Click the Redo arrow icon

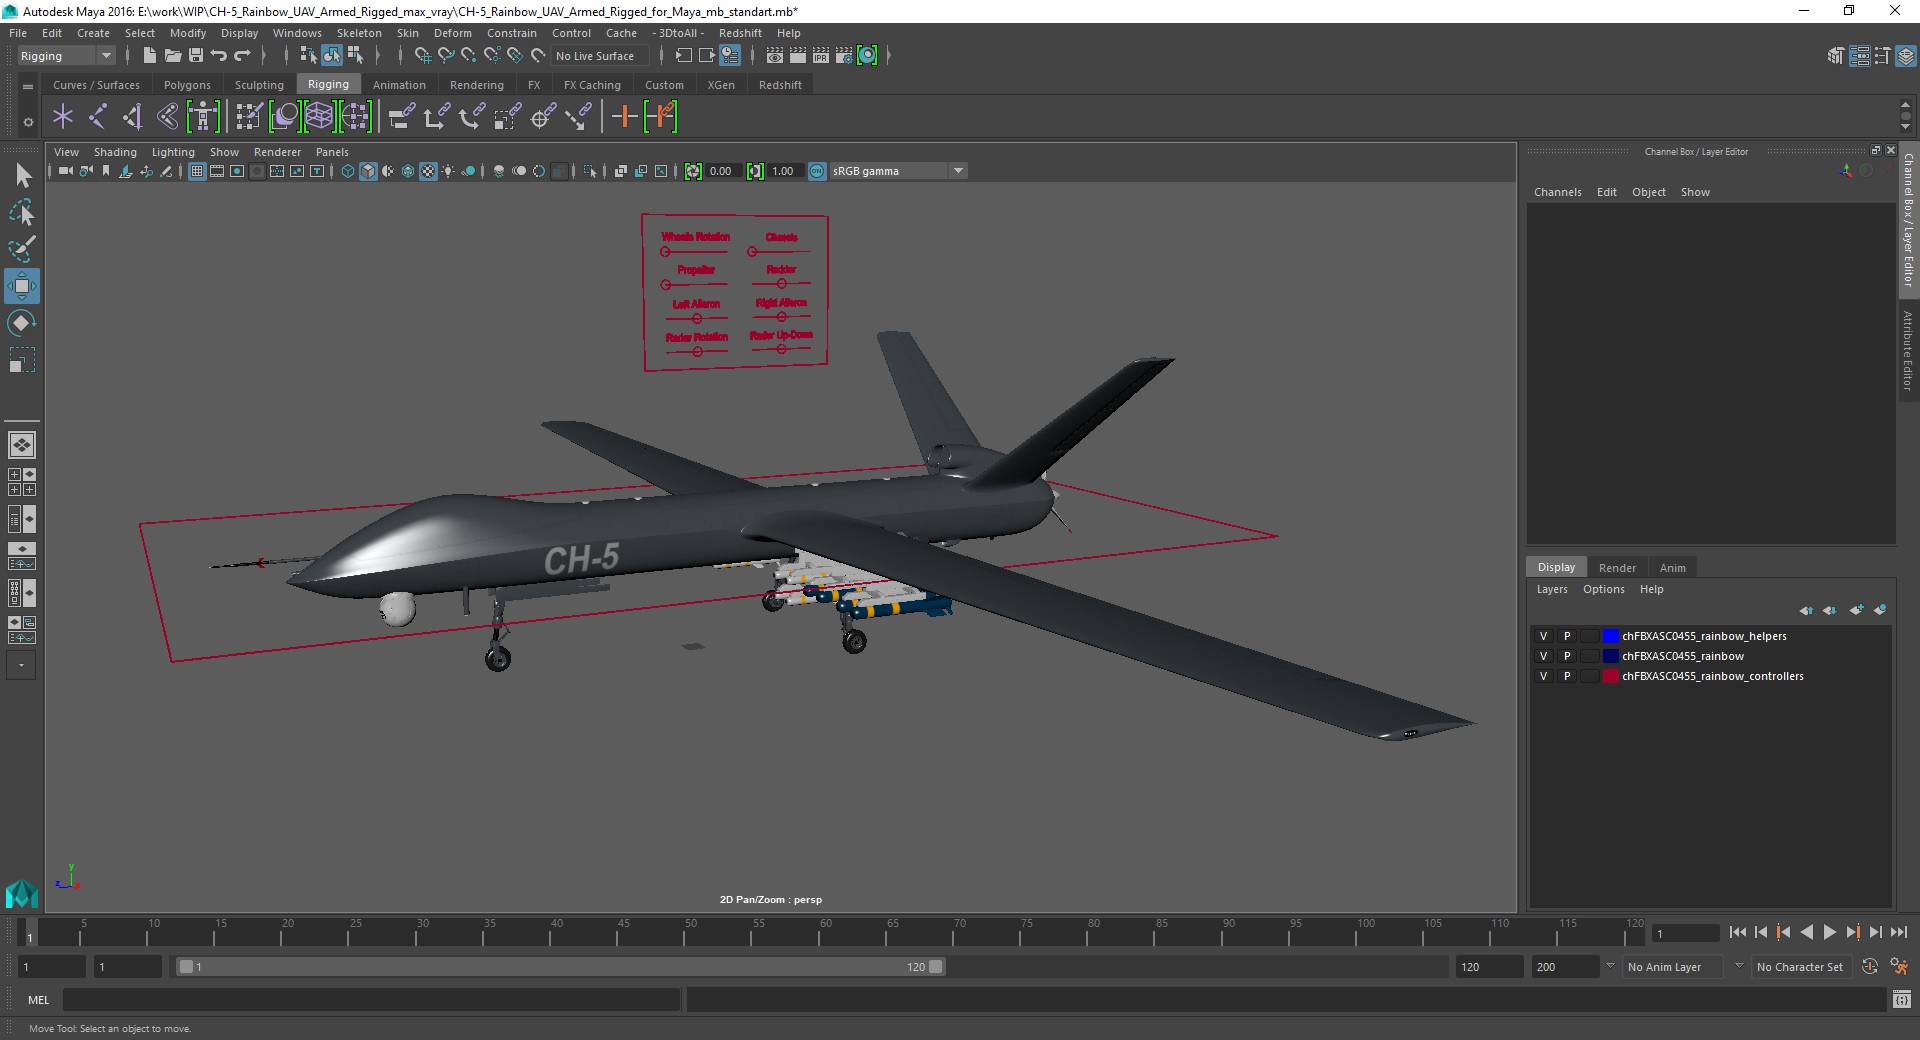242,56
